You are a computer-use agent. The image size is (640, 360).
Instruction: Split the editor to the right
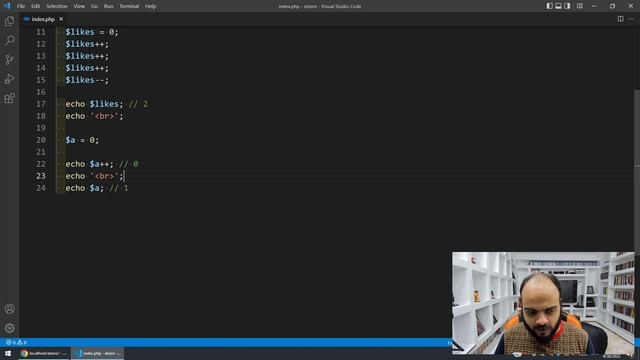620,19
